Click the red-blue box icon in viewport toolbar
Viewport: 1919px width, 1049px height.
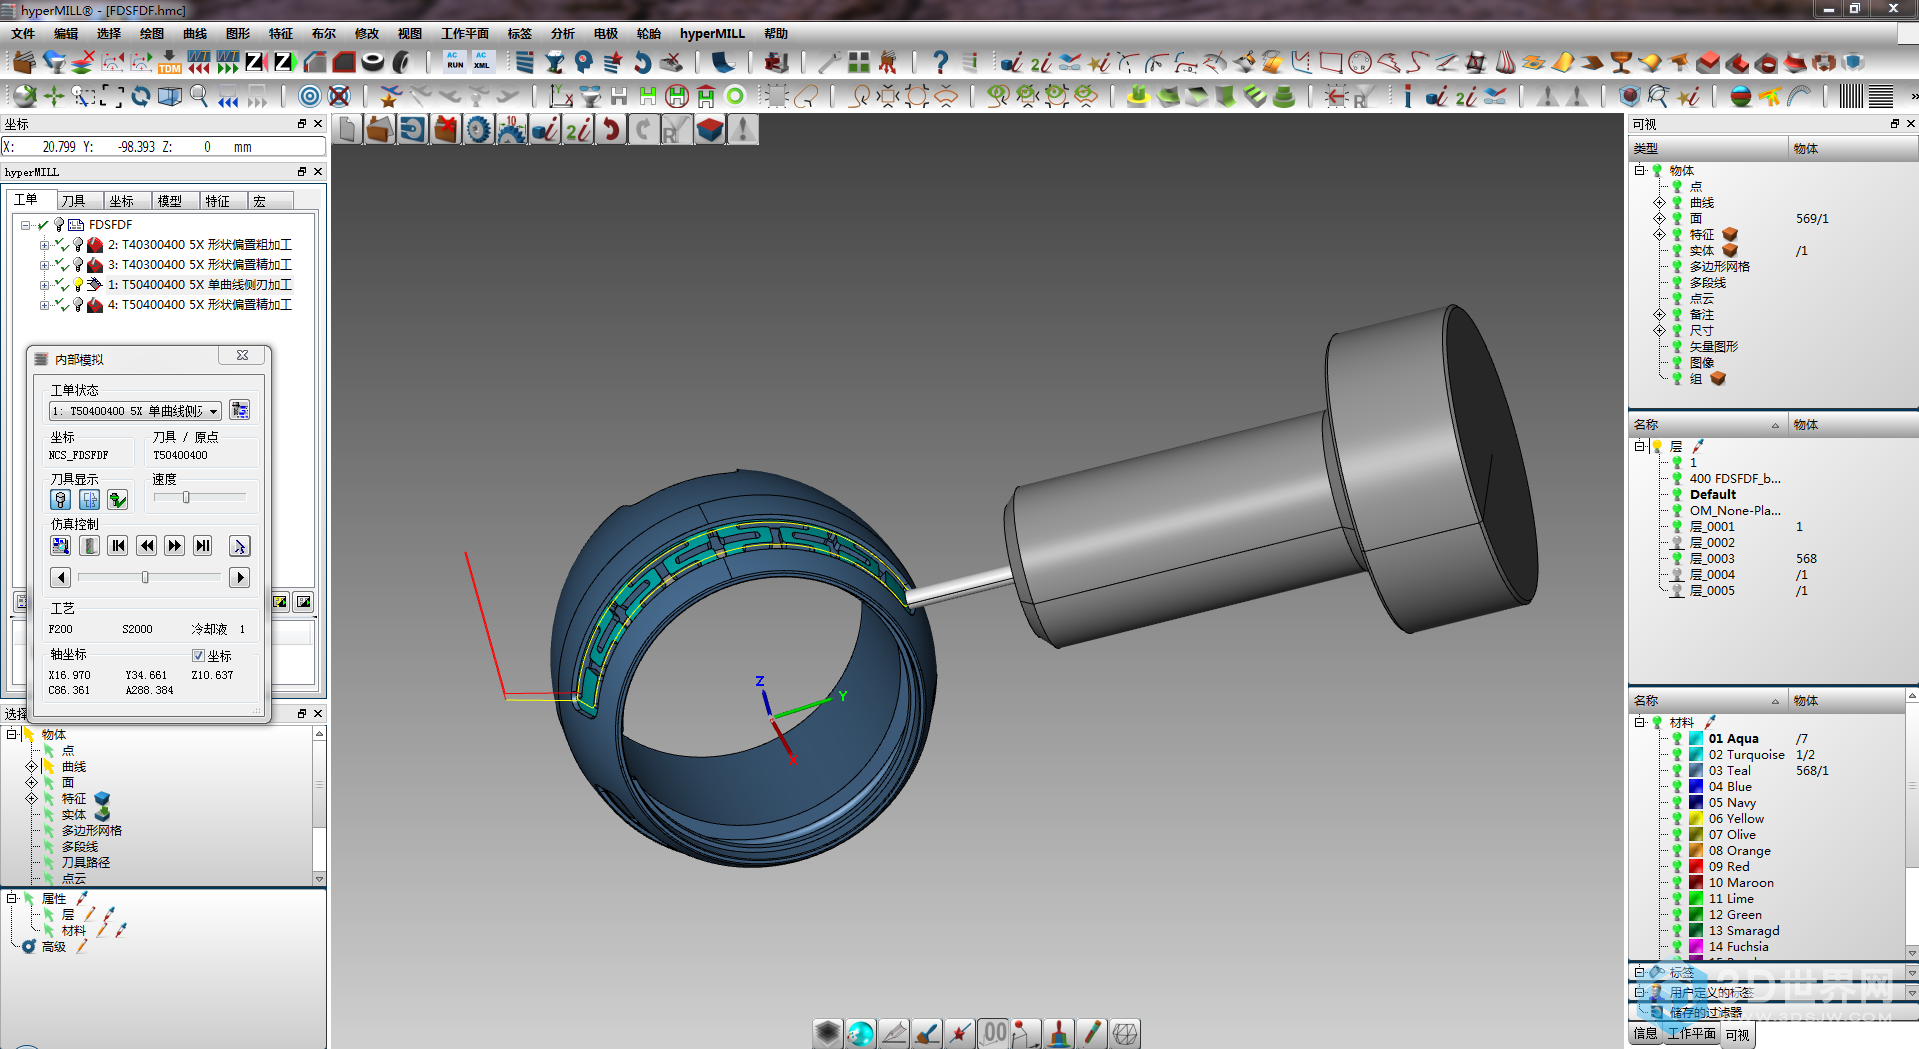[710, 130]
